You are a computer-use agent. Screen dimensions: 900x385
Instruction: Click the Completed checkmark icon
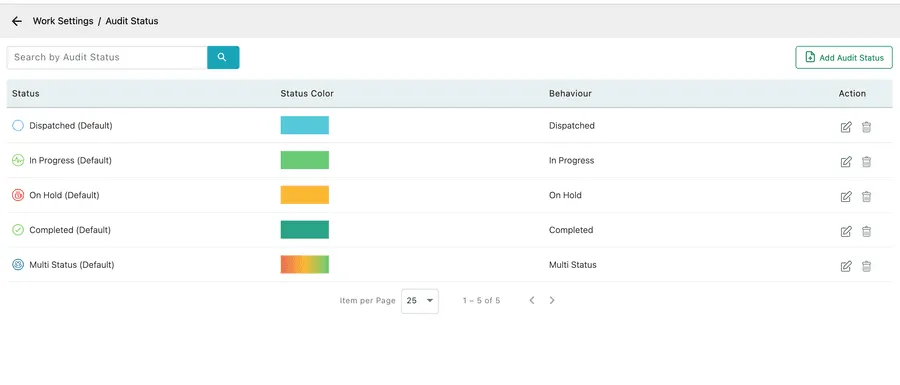tap(18, 230)
